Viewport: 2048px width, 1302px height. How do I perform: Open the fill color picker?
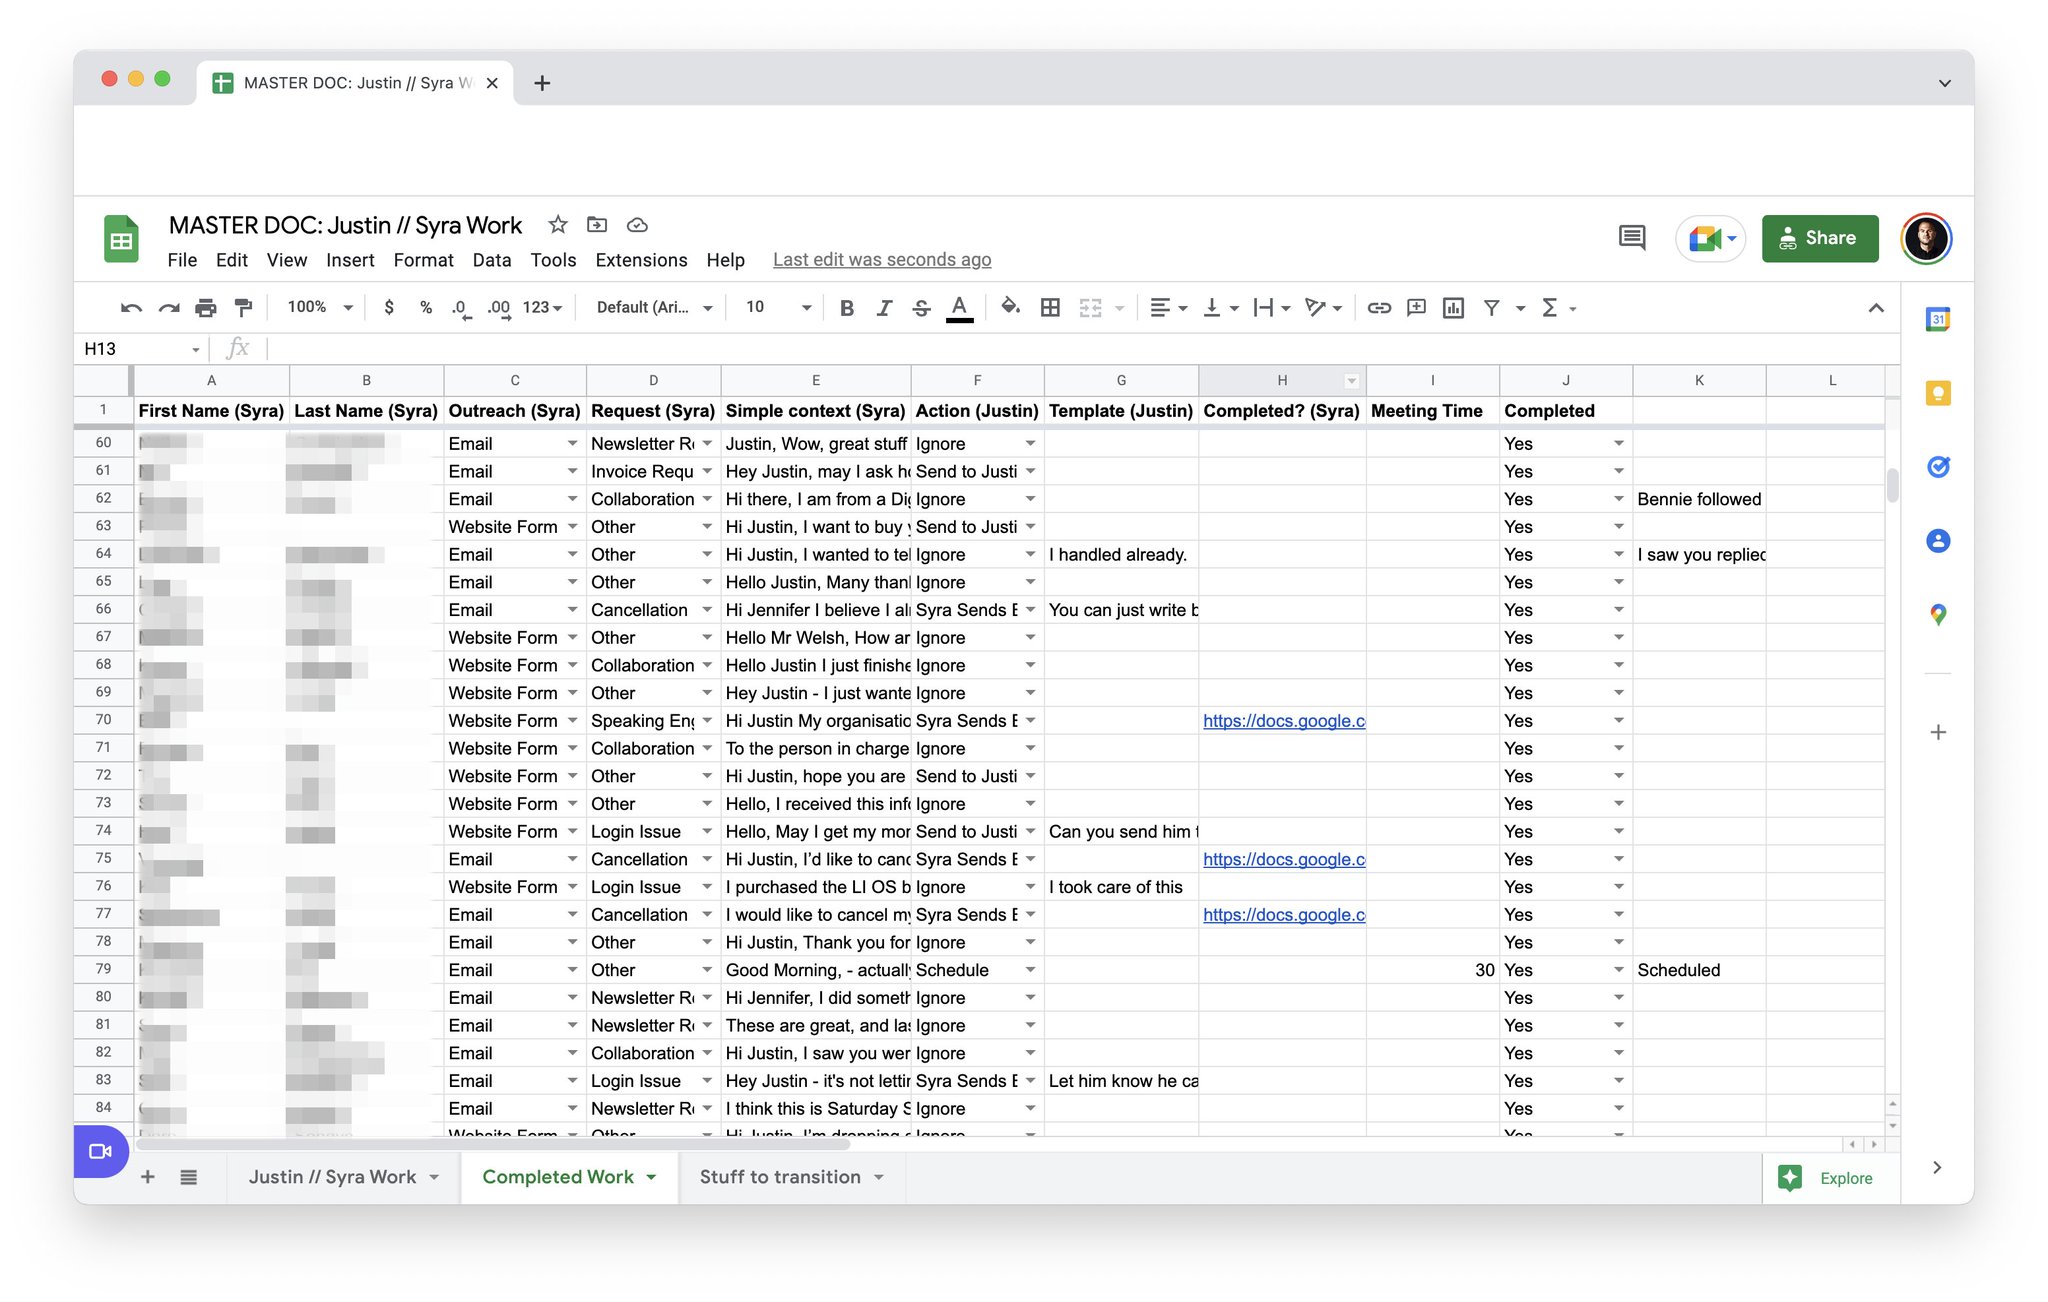pos(1010,308)
